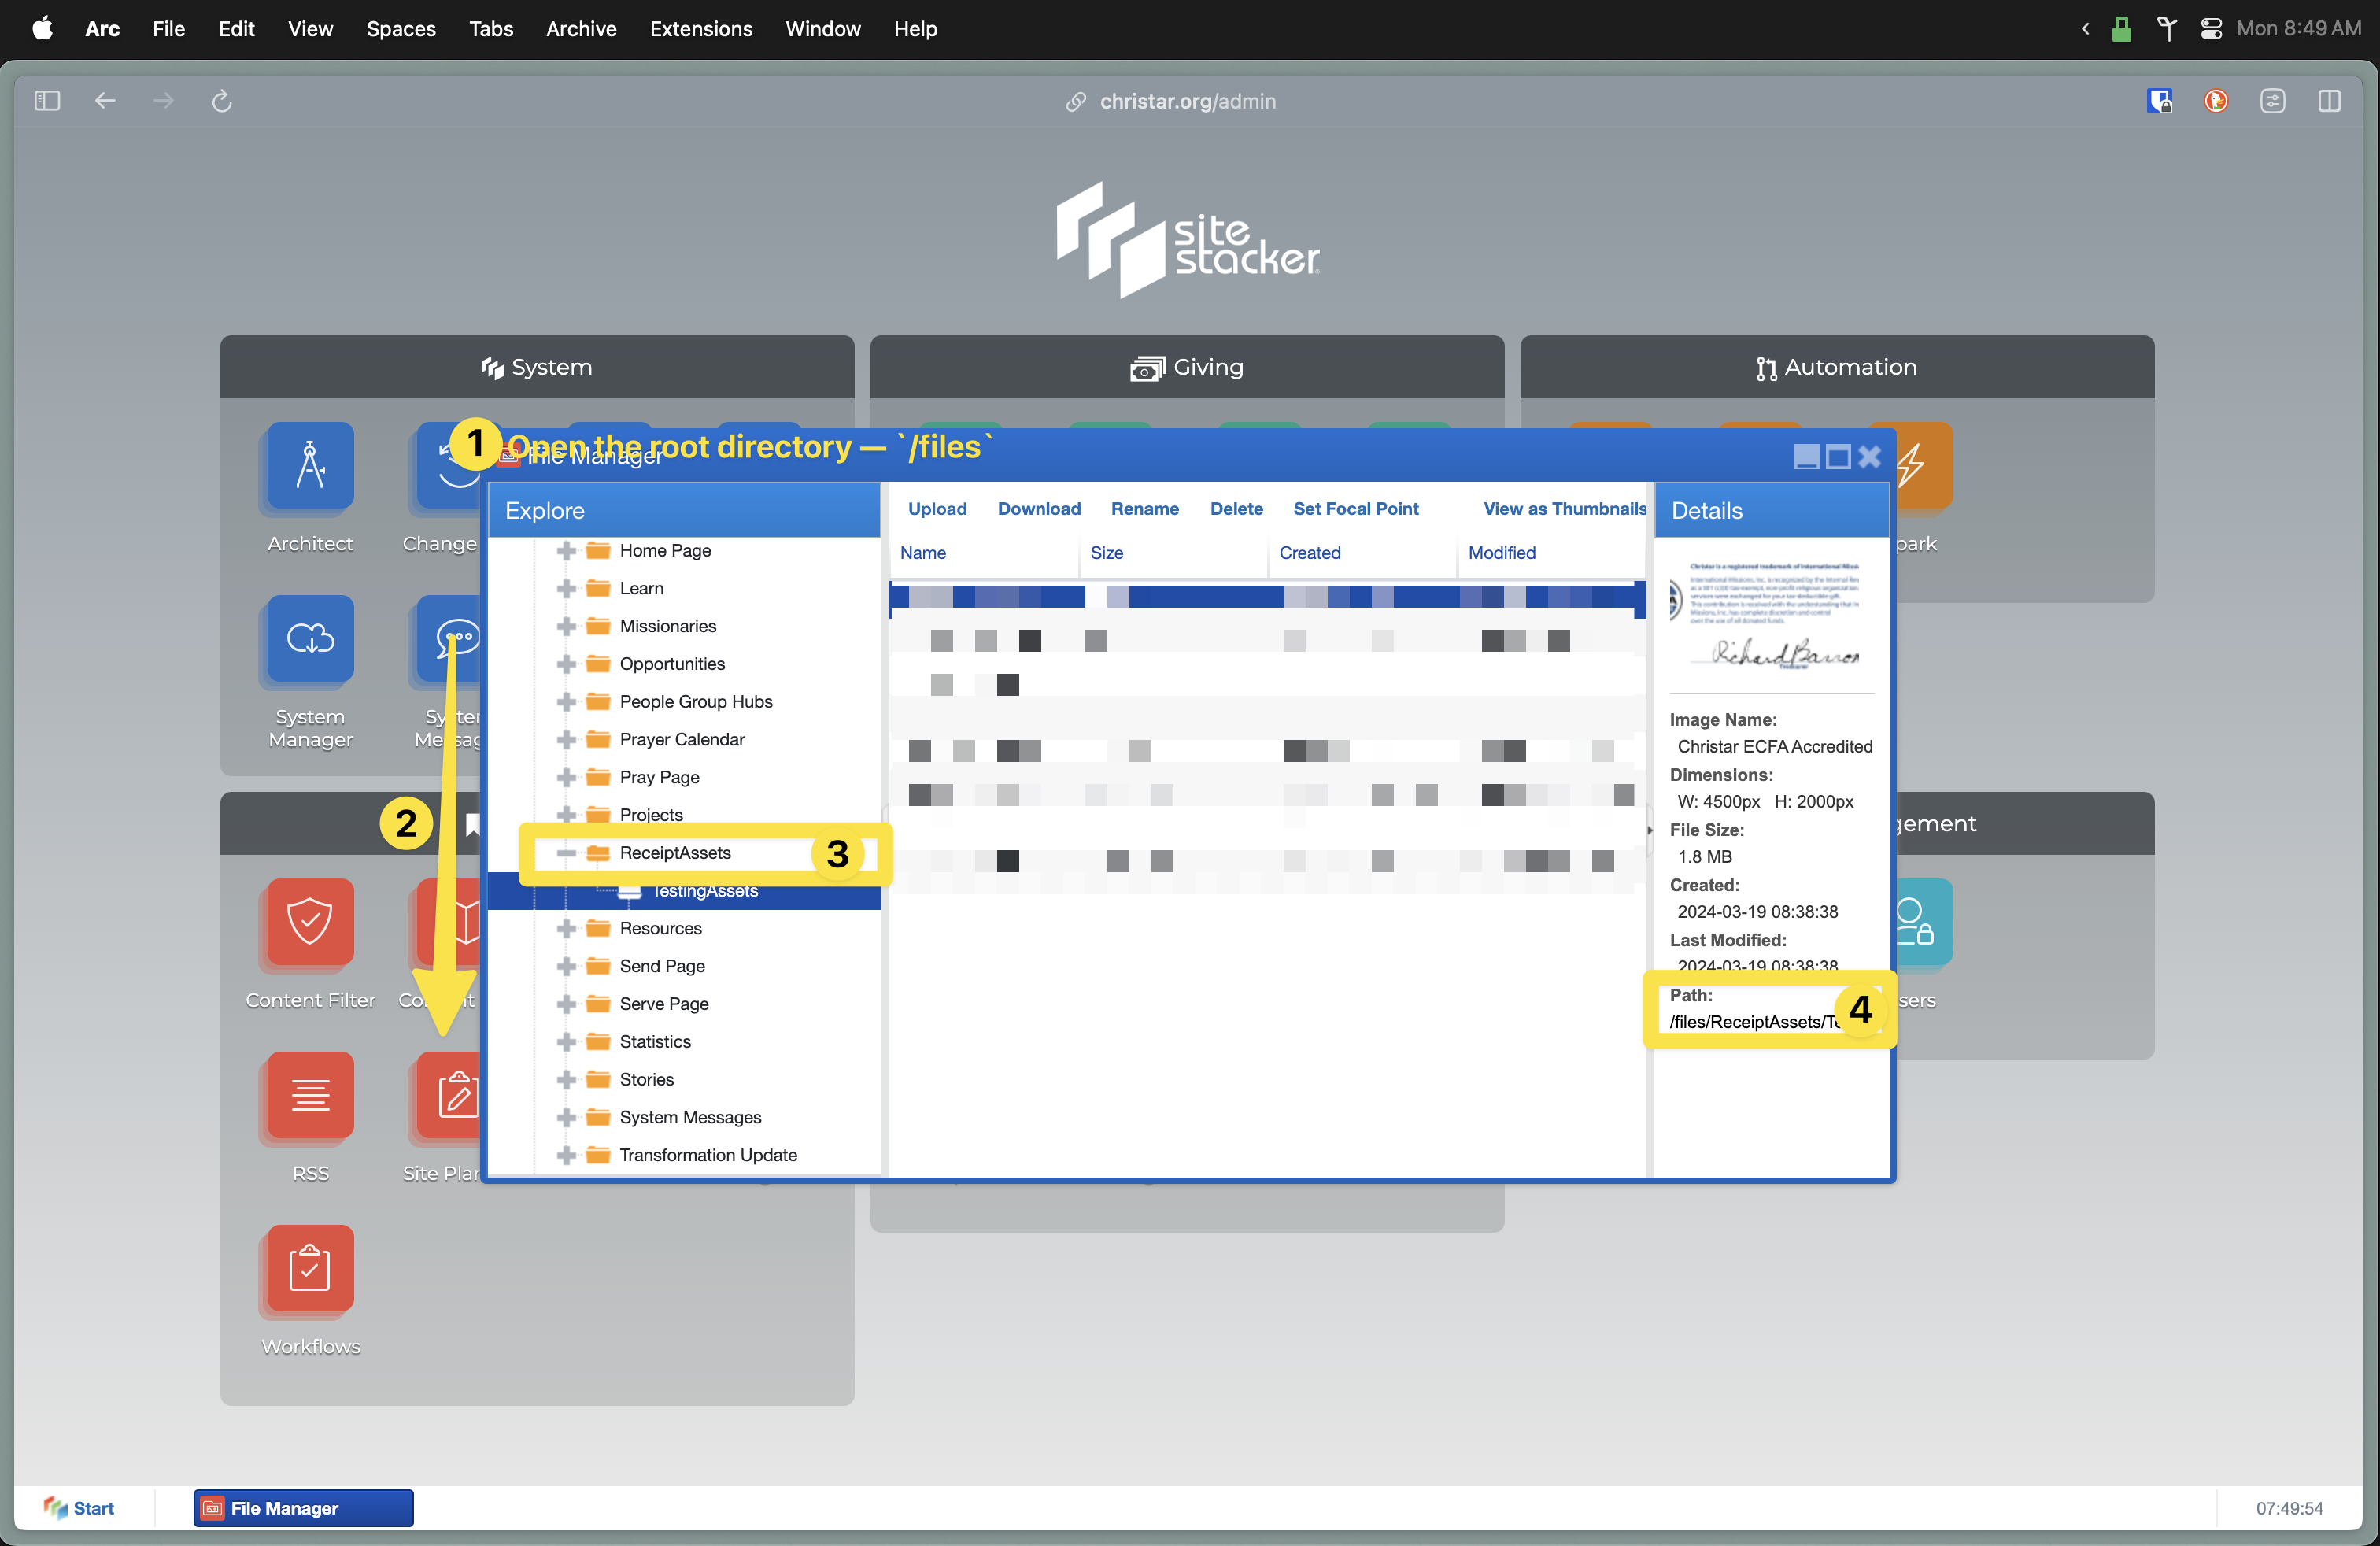This screenshot has height=1546, width=2380.
Task: Open the Workflows app icon
Action: [310, 1268]
